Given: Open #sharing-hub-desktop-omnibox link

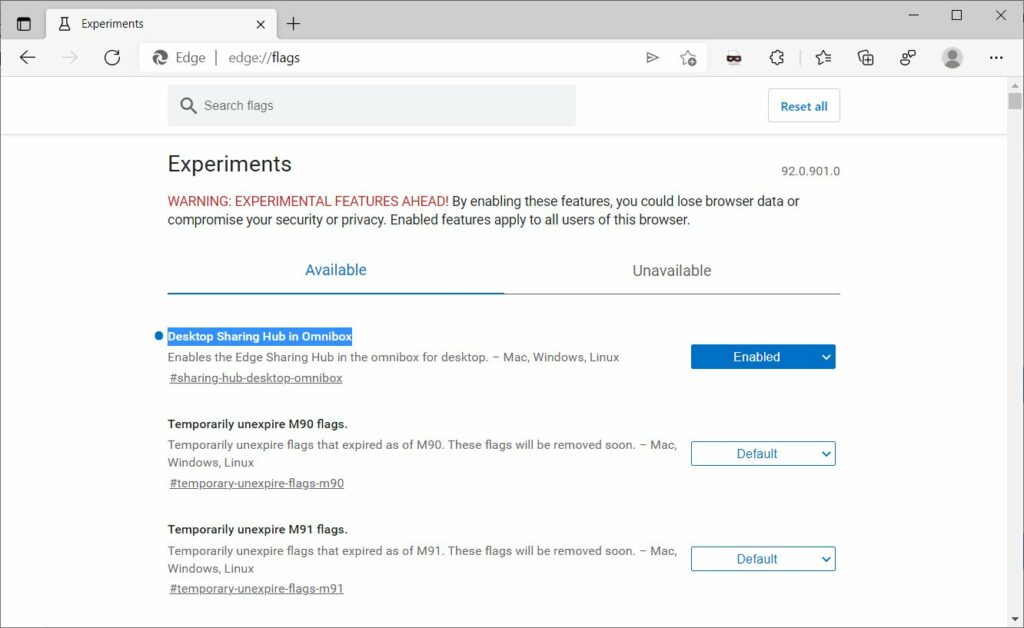Looking at the screenshot, I should (x=256, y=378).
